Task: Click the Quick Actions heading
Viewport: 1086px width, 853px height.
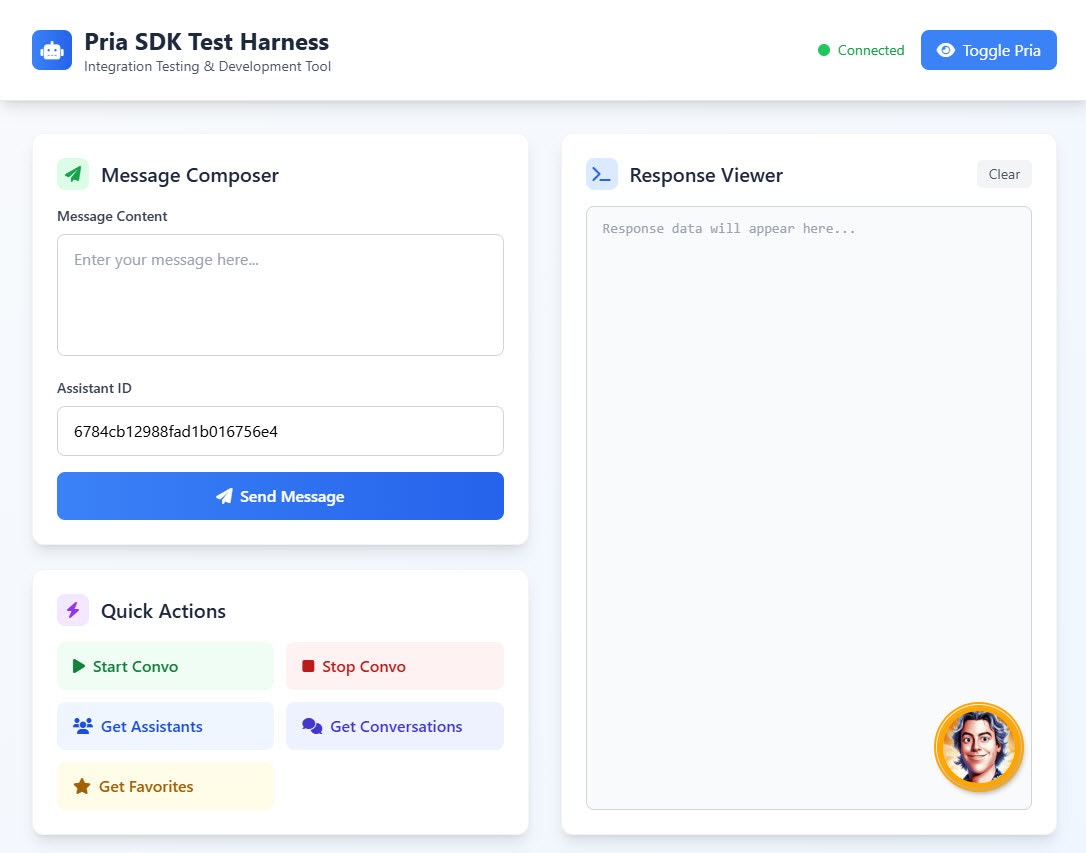Action: point(163,611)
